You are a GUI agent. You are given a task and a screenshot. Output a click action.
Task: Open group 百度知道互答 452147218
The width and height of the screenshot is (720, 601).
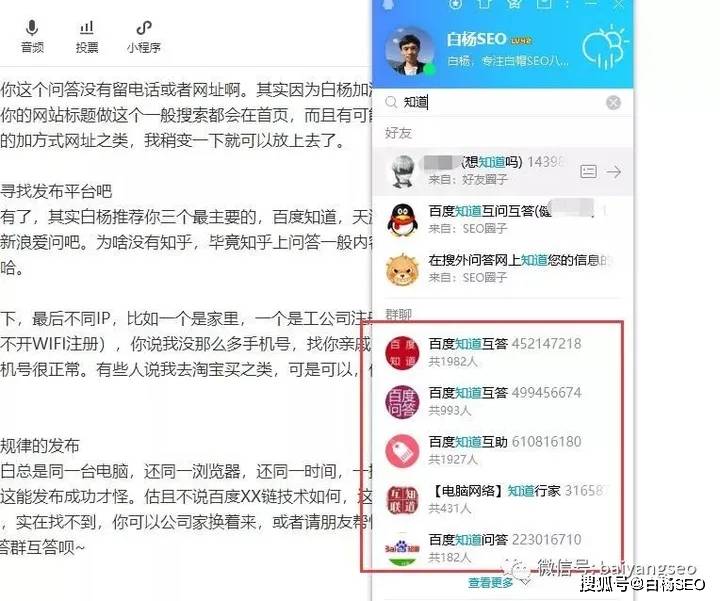503,352
